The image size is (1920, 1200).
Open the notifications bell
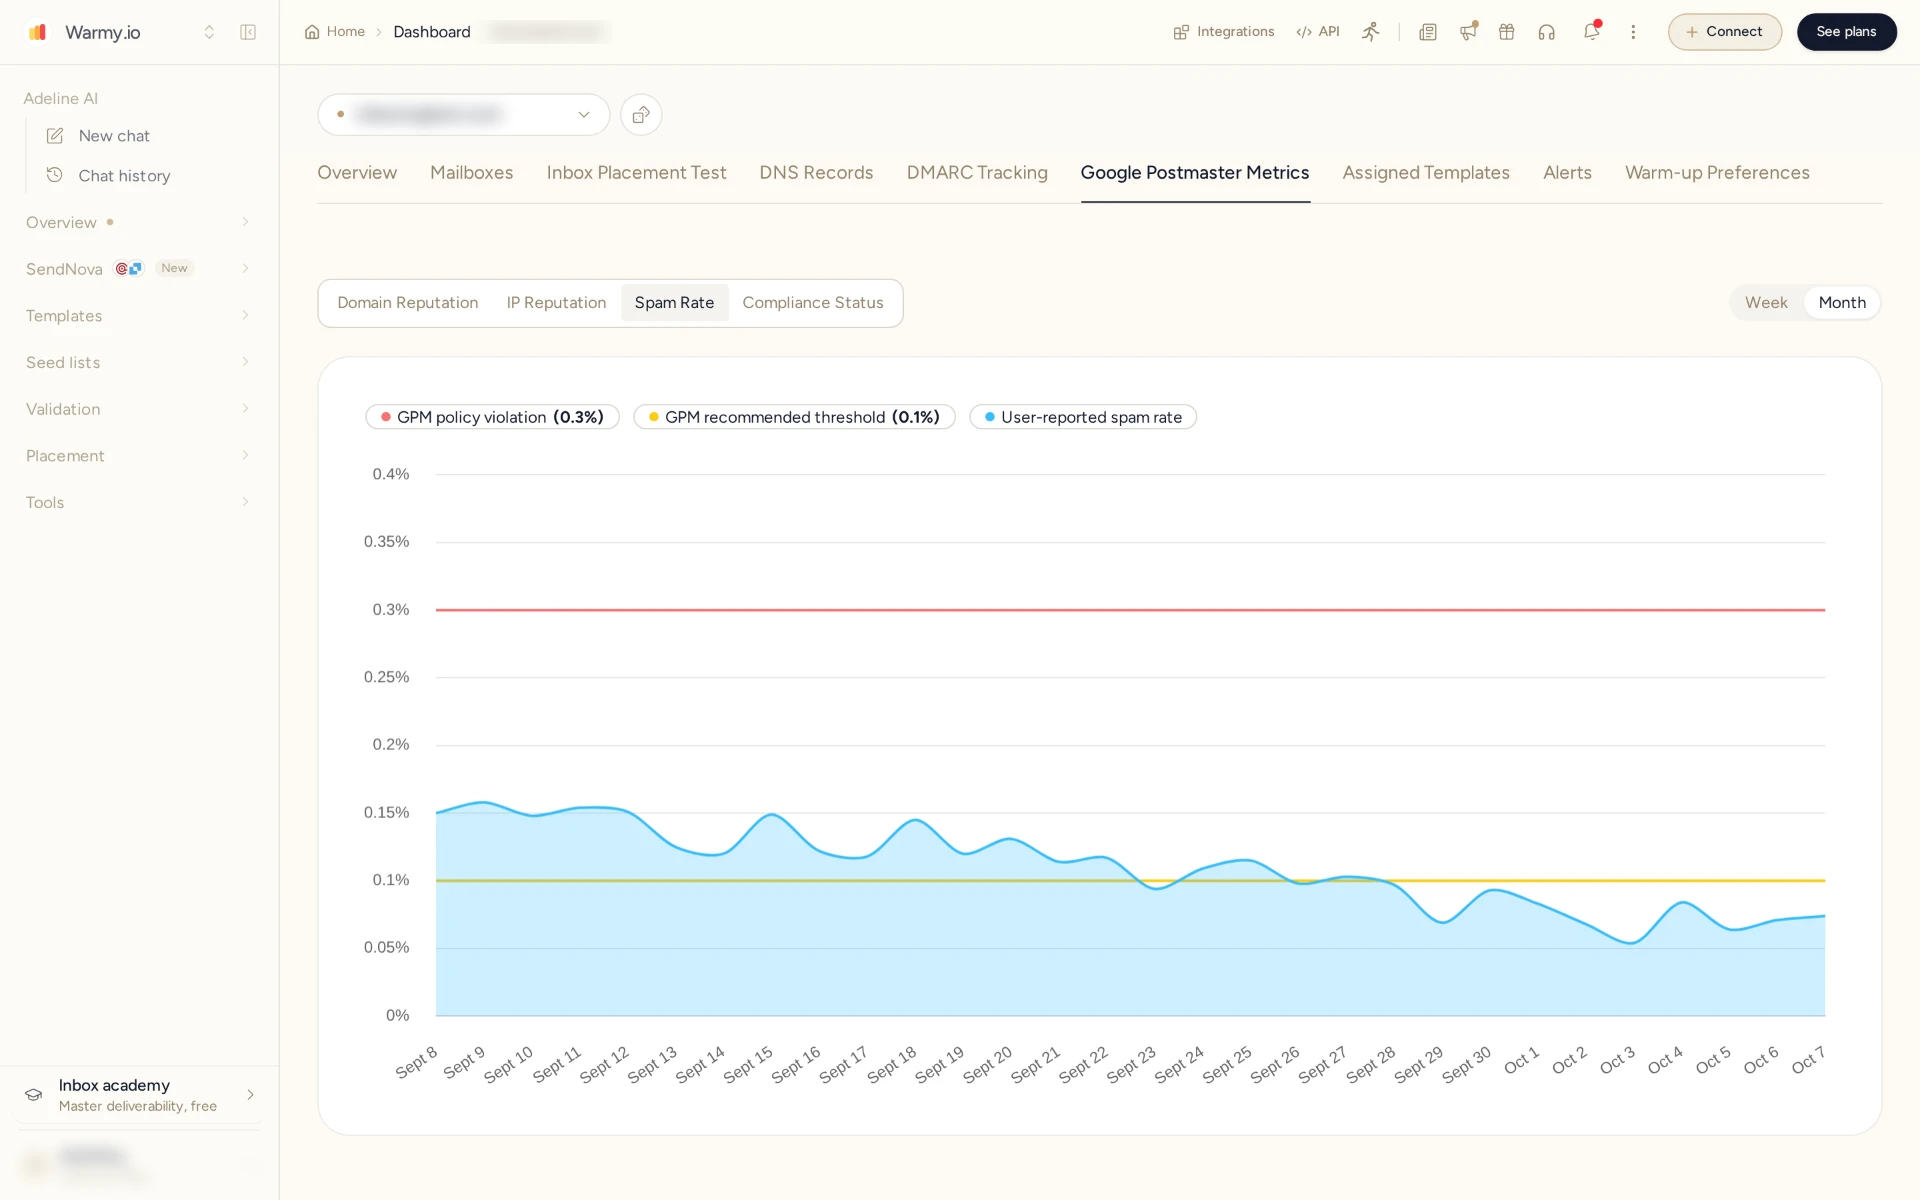tap(1592, 32)
